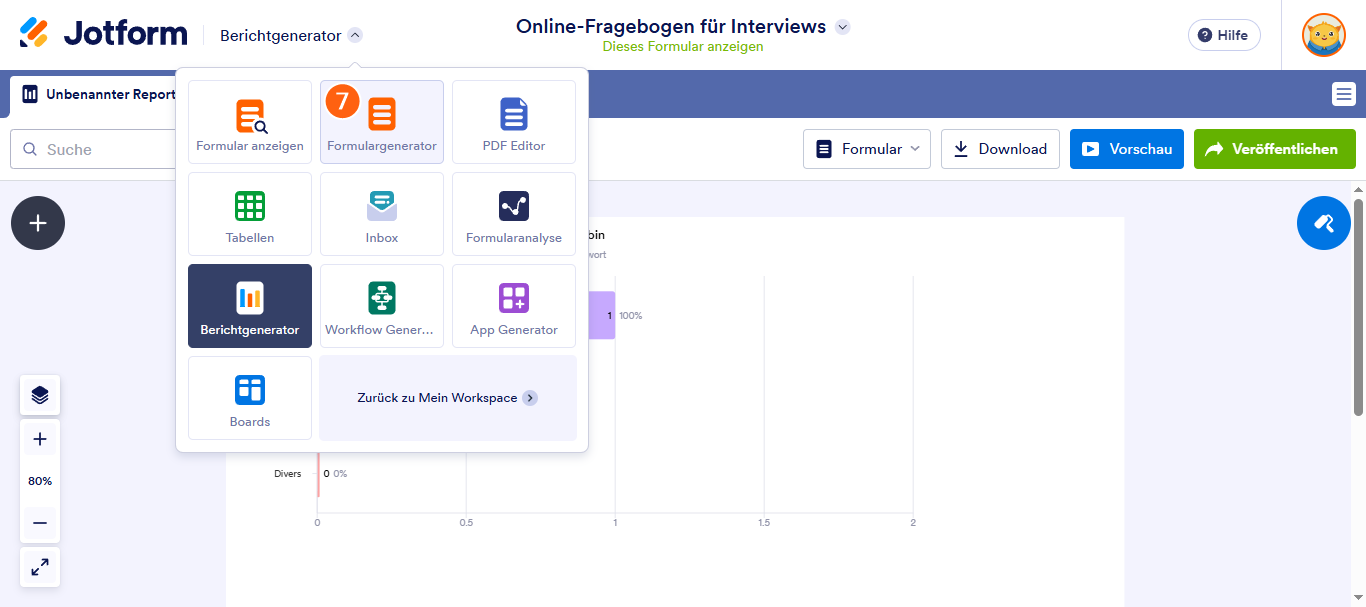The height and width of the screenshot is (607, 1366).
Task: Open the user avatar menu
Action: pos(1323,35)
